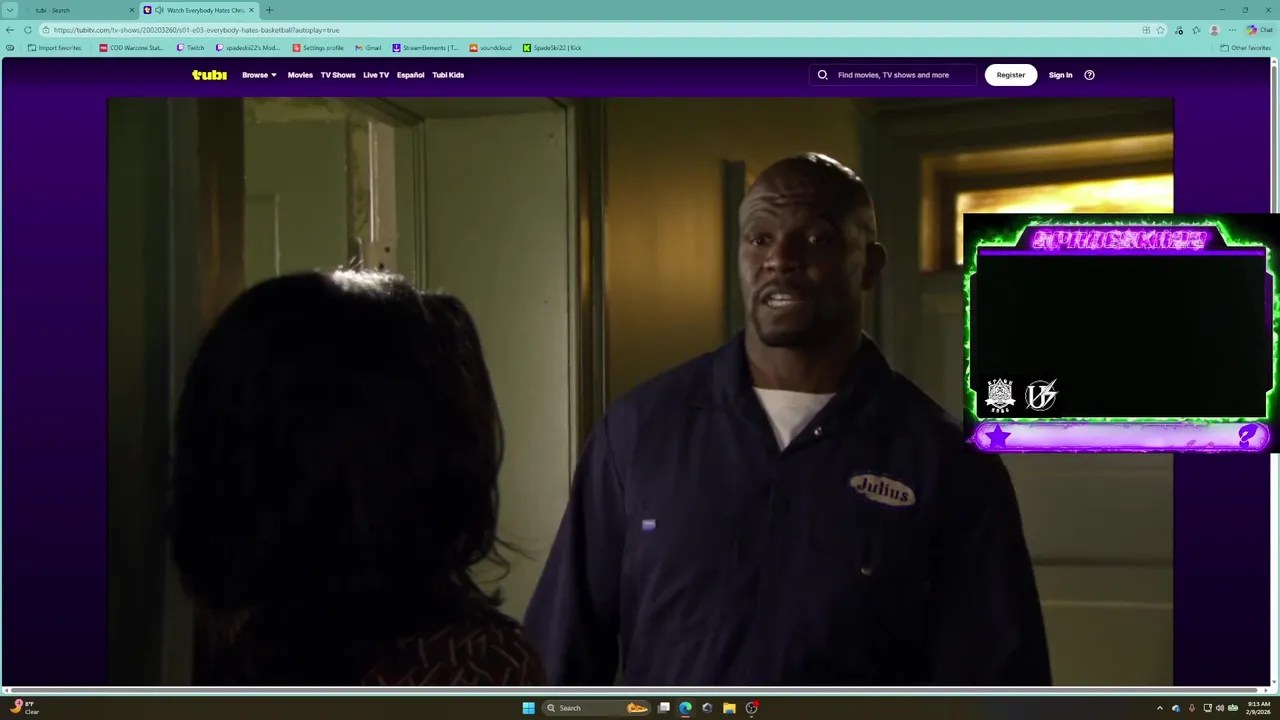Show hidden system tray icons
Screen dimensions: 1280x720
(x=1160, y=708)
